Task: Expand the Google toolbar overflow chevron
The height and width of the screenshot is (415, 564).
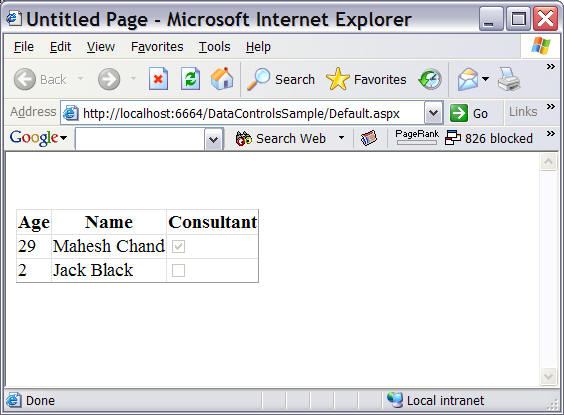Action: pyautogui.click(x=551, y=134)
